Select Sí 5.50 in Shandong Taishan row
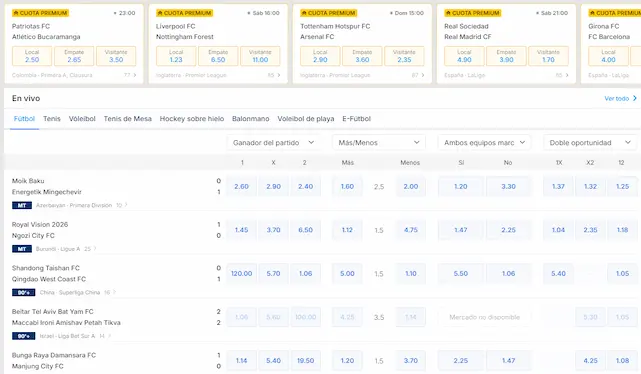Viewport: 641px width, 374px height. (461, 273)
